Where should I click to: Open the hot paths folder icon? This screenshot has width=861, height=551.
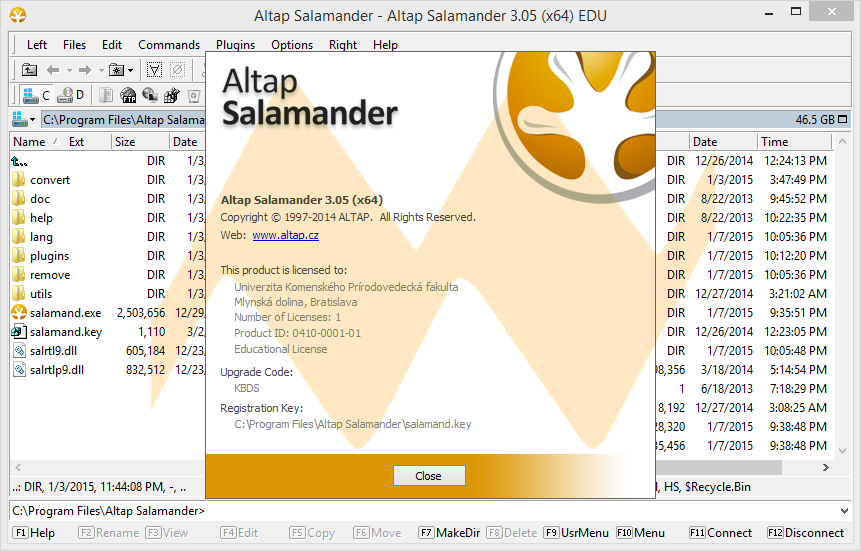tap(116, 70)
